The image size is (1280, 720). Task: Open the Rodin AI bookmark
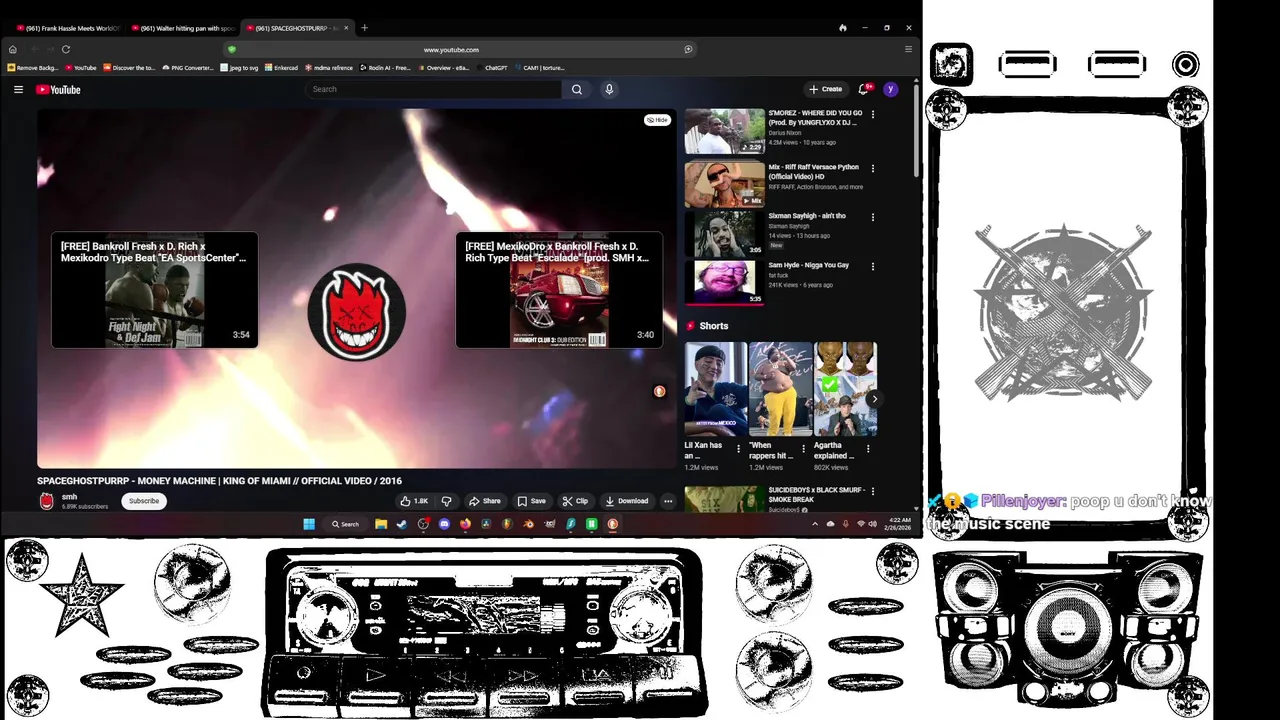point(386,68)
